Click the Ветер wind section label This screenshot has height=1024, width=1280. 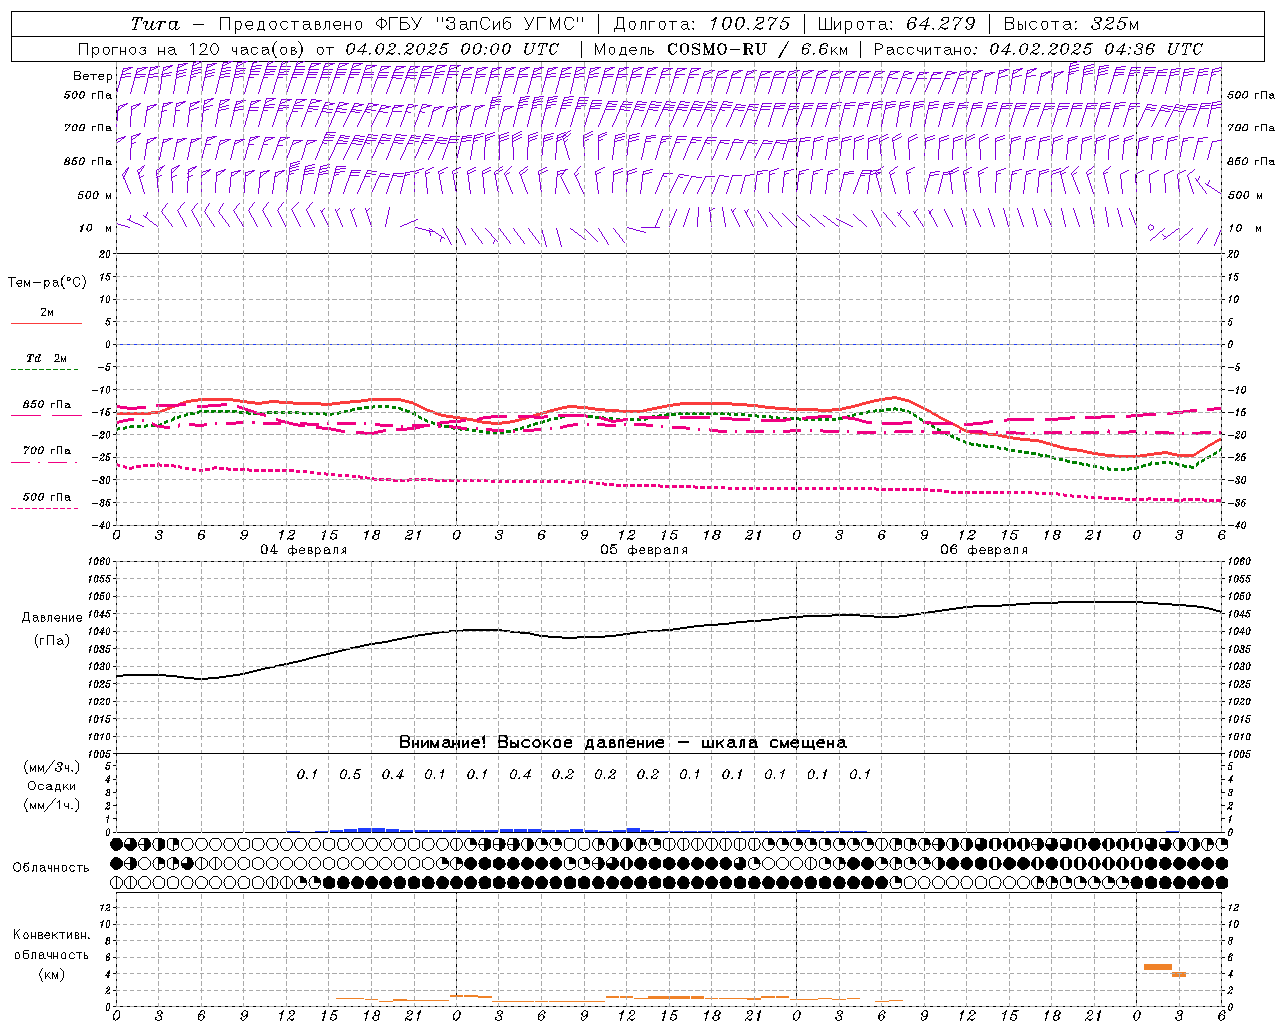[92, 76]
